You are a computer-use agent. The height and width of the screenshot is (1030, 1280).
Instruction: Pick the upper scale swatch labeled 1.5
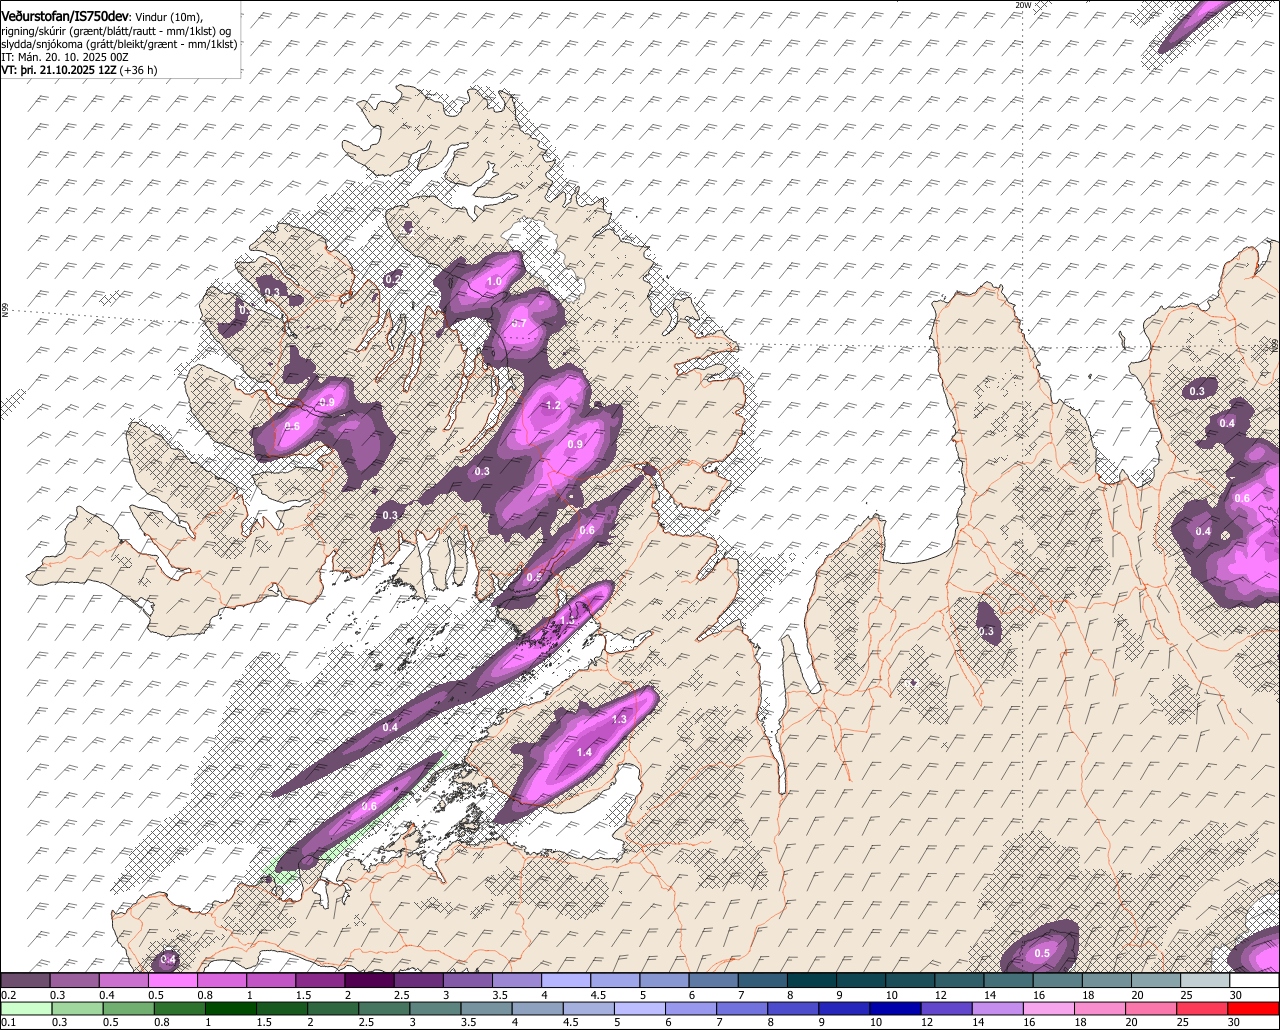pos(320,980)
